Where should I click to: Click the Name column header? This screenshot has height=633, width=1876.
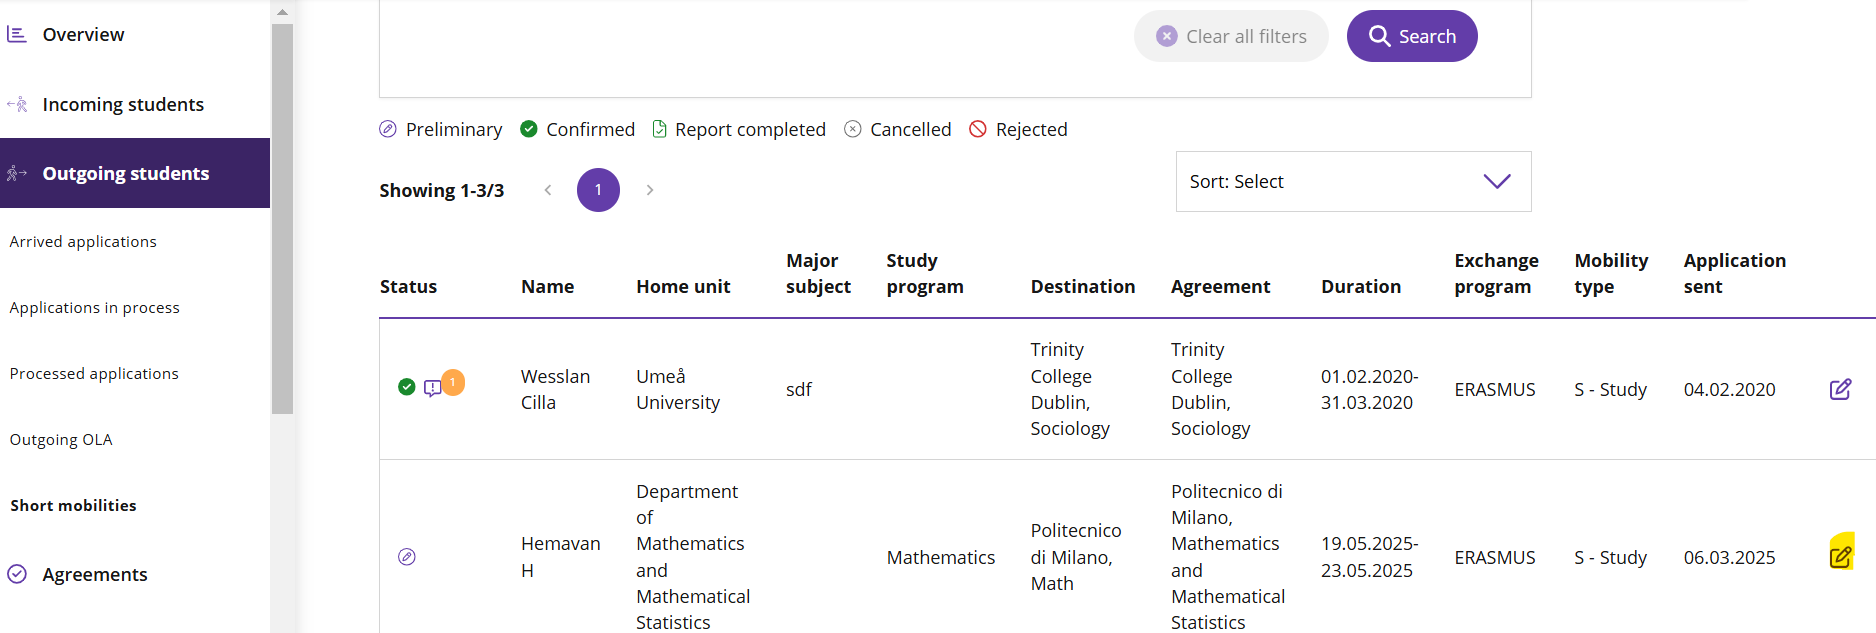(547, 287)
